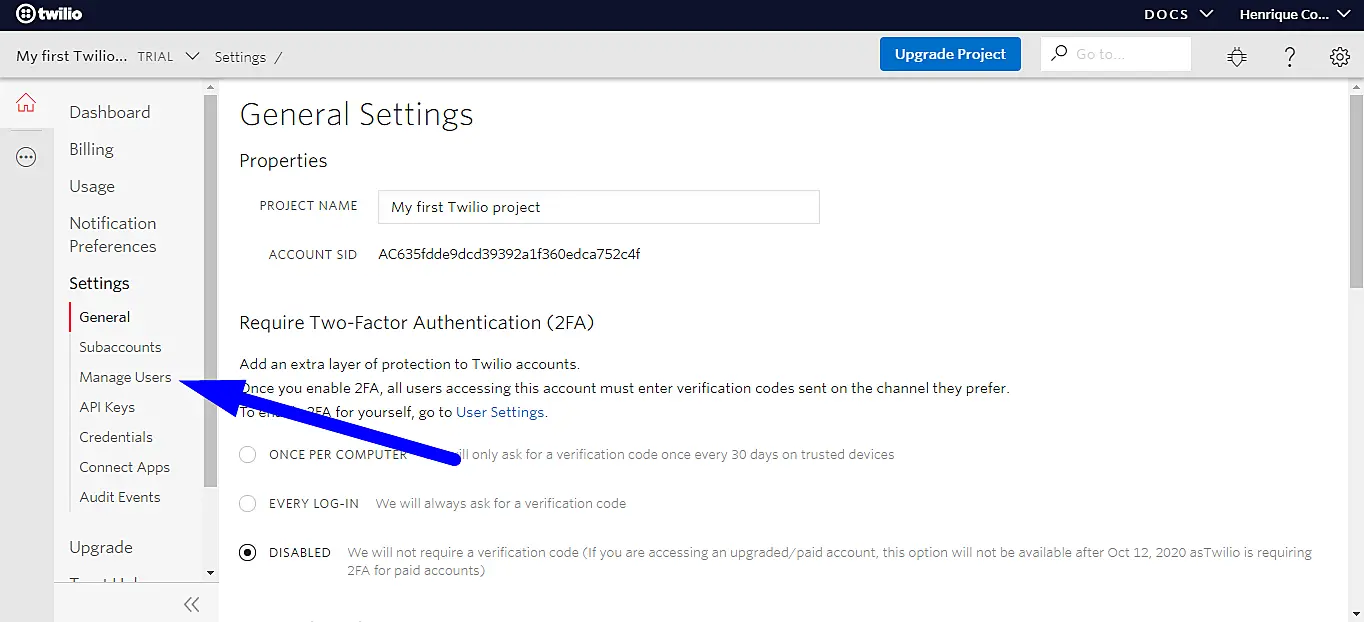1364x622 pixels.
Task: Open Billing in sidebar
Action: tap(91, 149)
